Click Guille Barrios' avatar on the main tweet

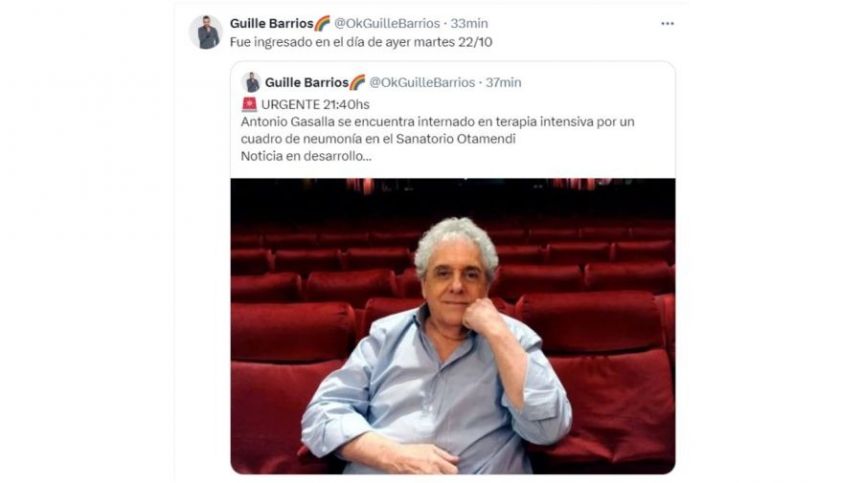tap(206, 32)
